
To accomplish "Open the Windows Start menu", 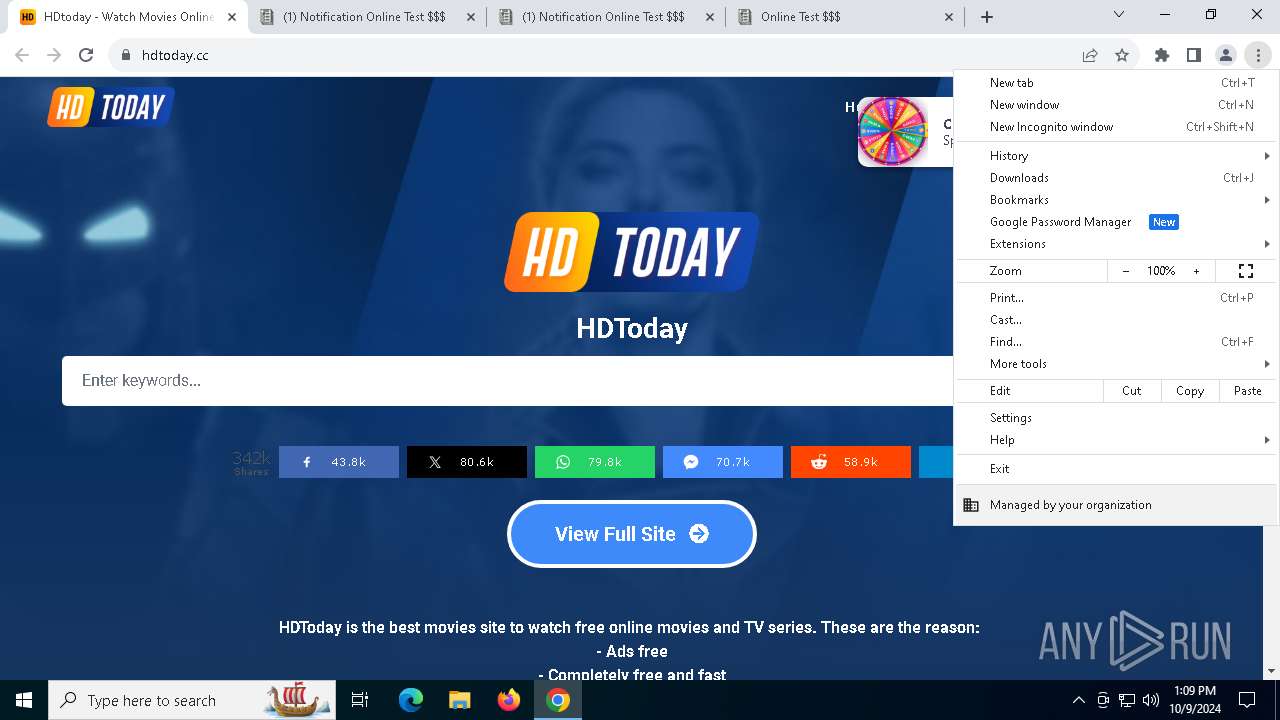I will 24,700.
